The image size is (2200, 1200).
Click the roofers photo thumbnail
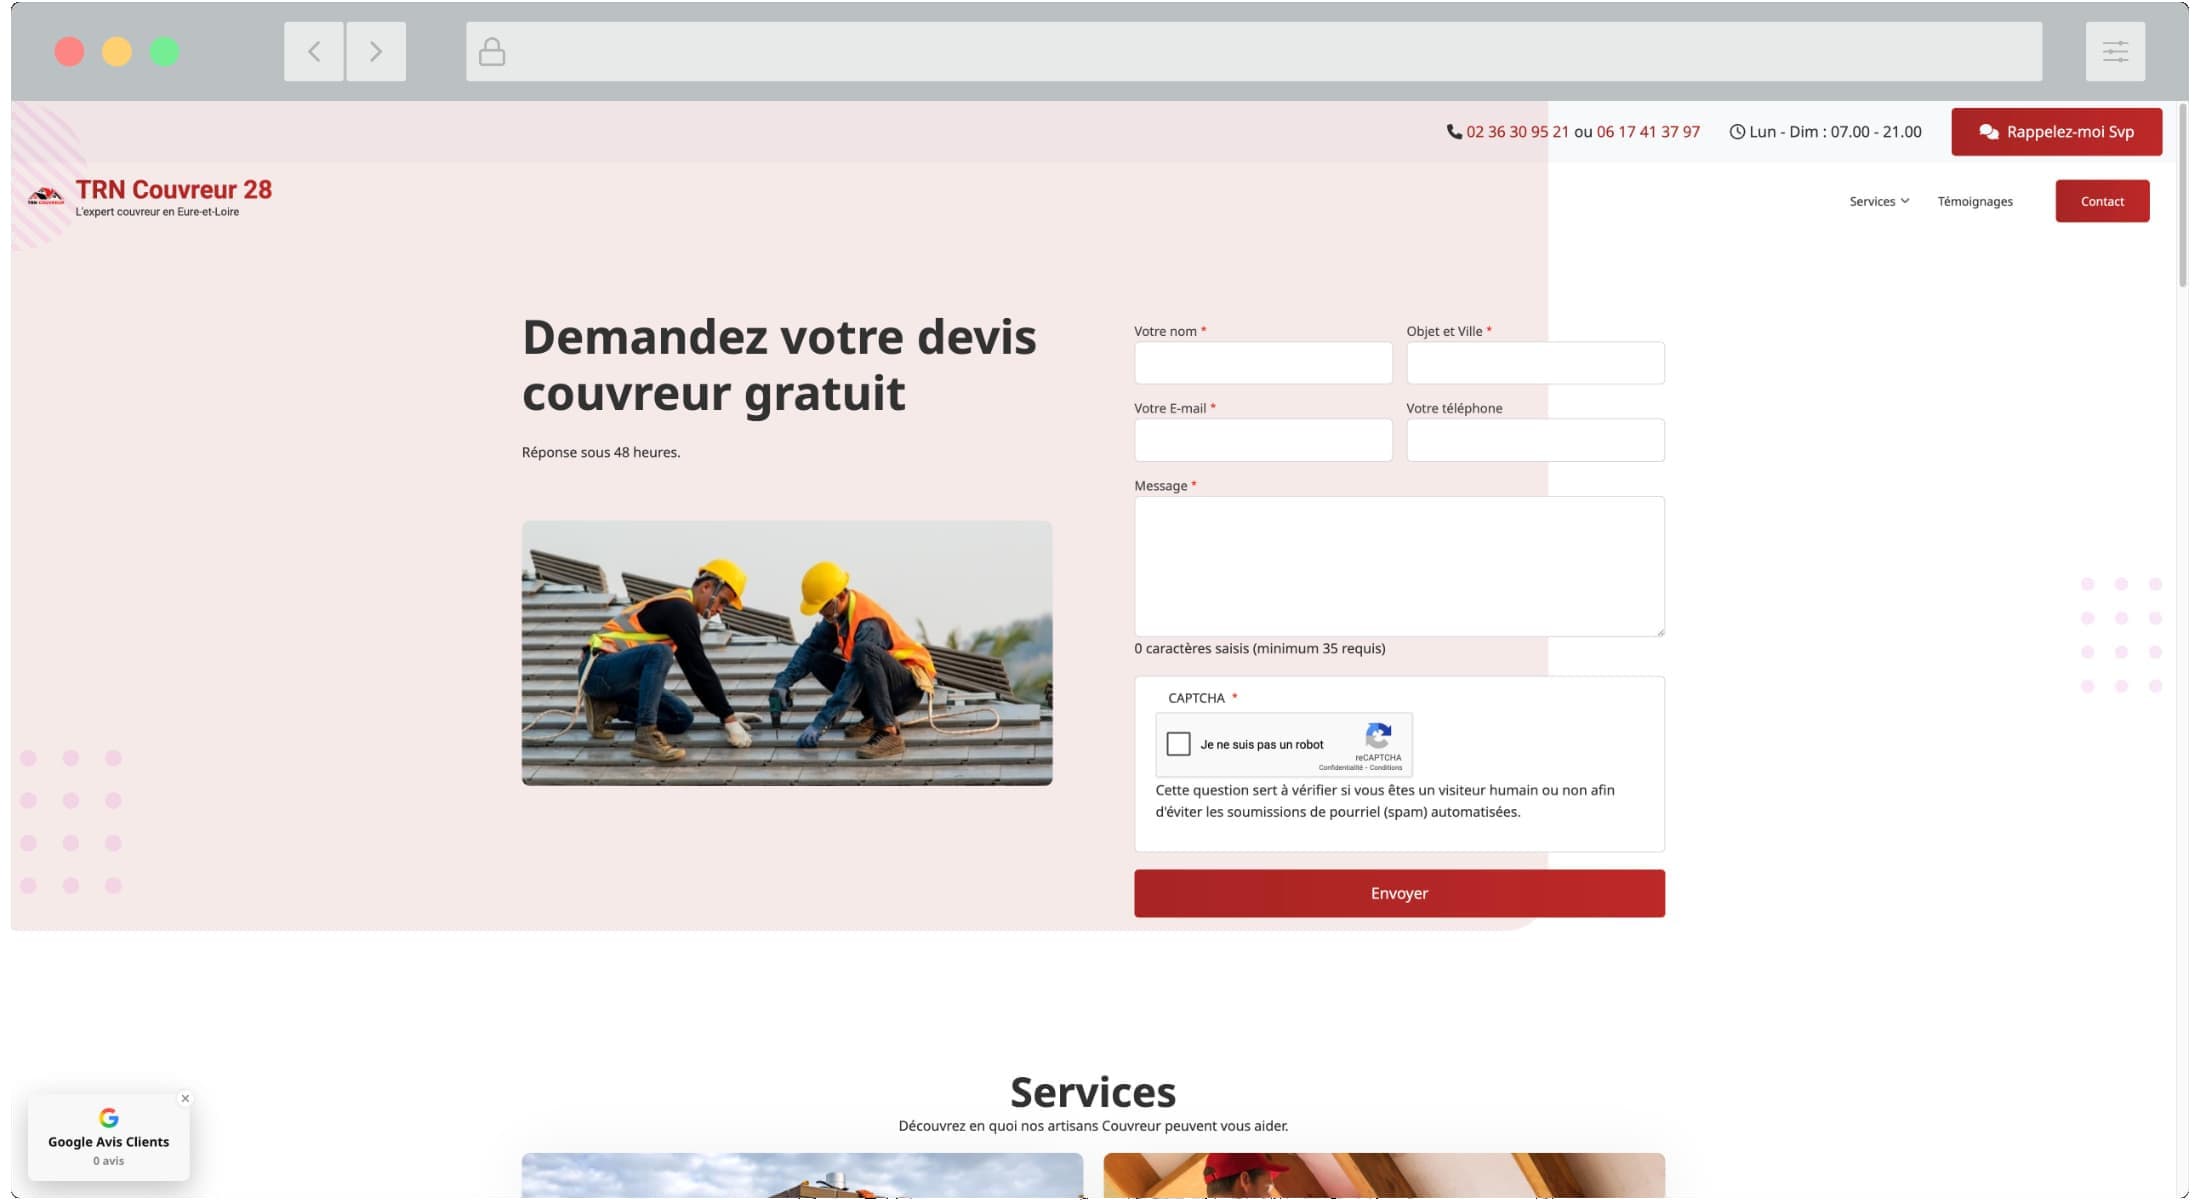click(x=786, y=652)
